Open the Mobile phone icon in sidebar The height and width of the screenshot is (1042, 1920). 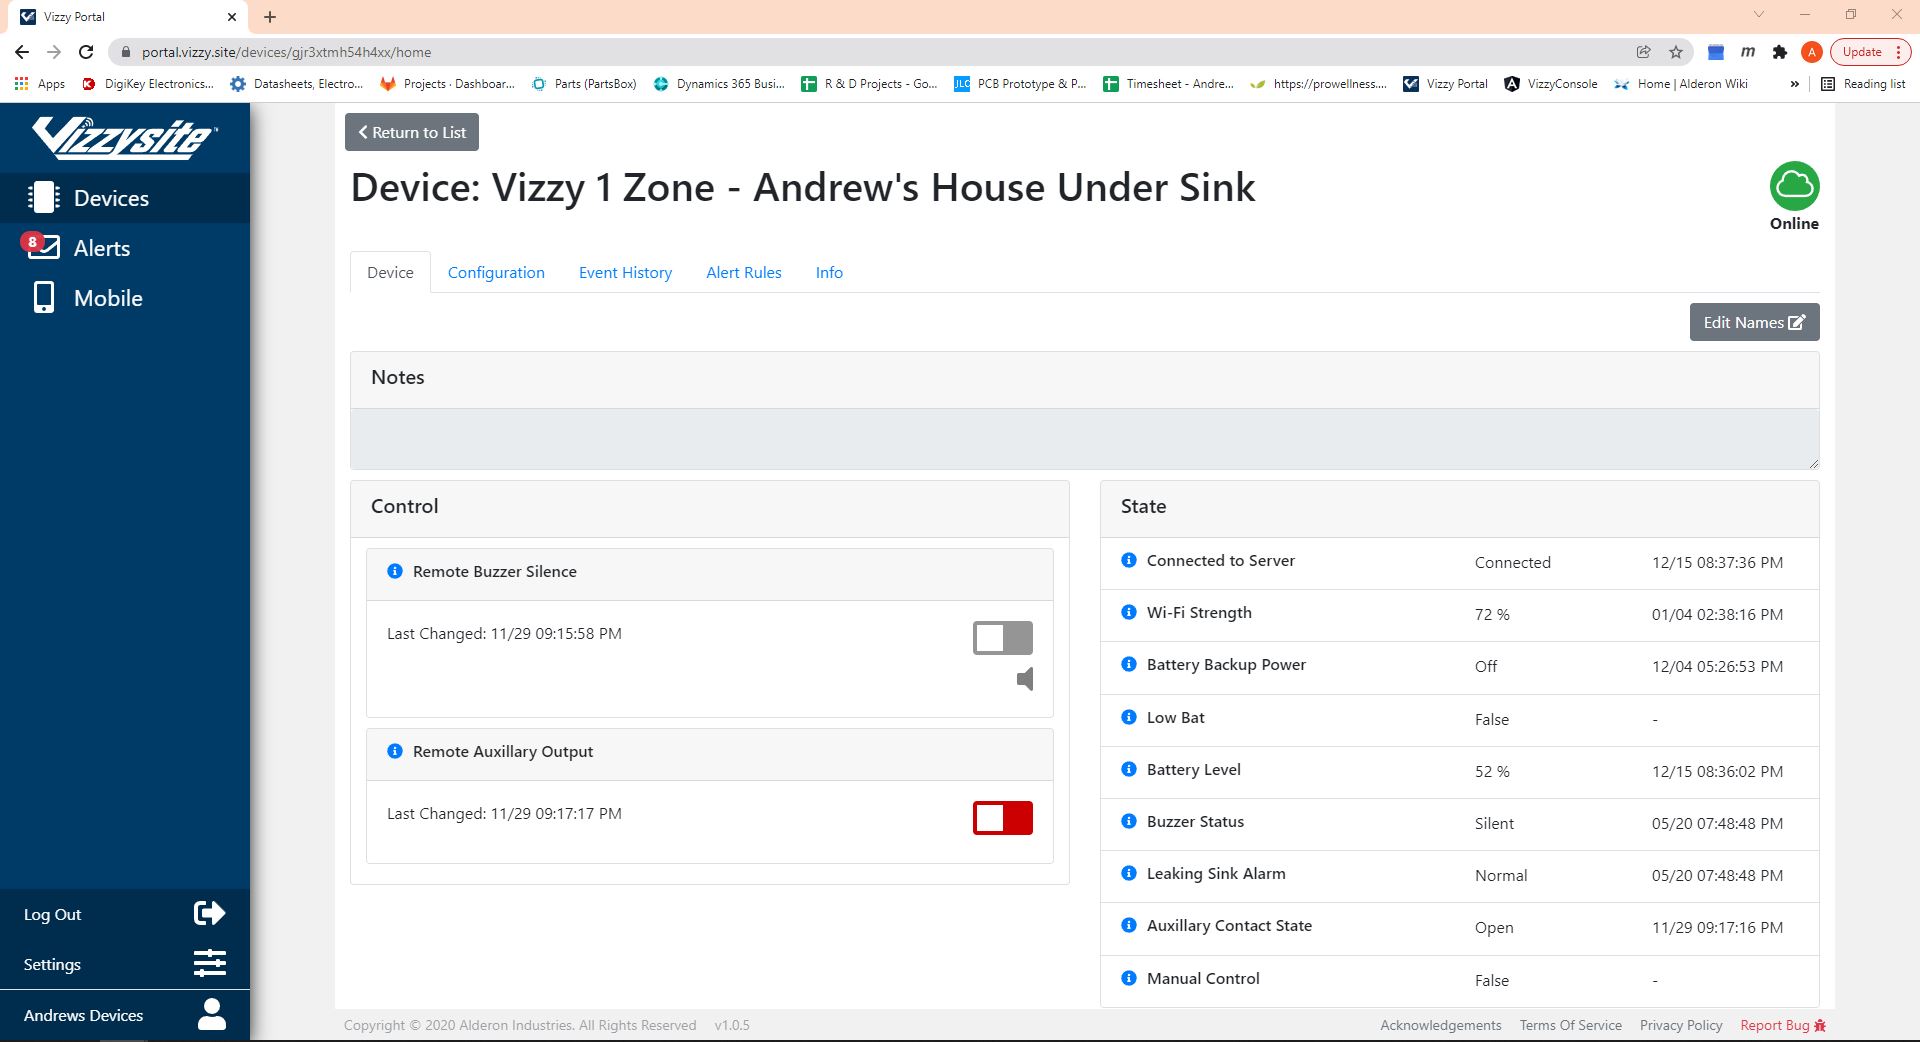[x=44, y=298]
